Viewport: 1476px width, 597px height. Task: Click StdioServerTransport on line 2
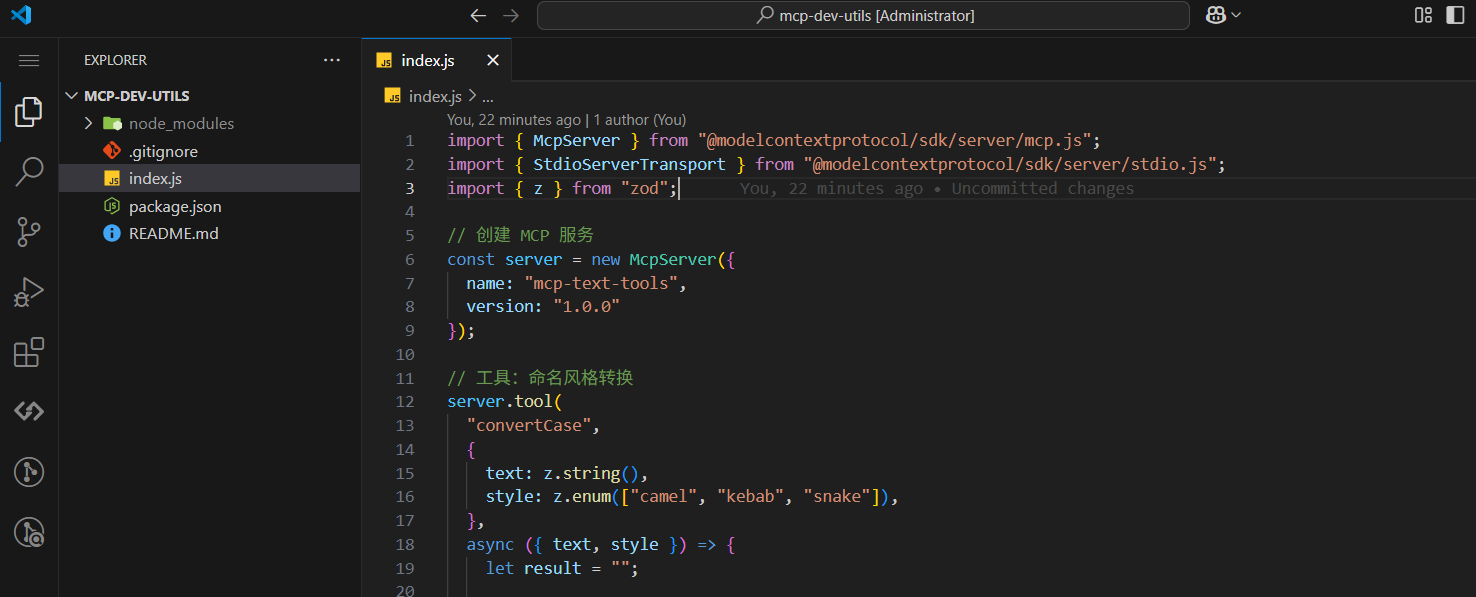[629, 164]
